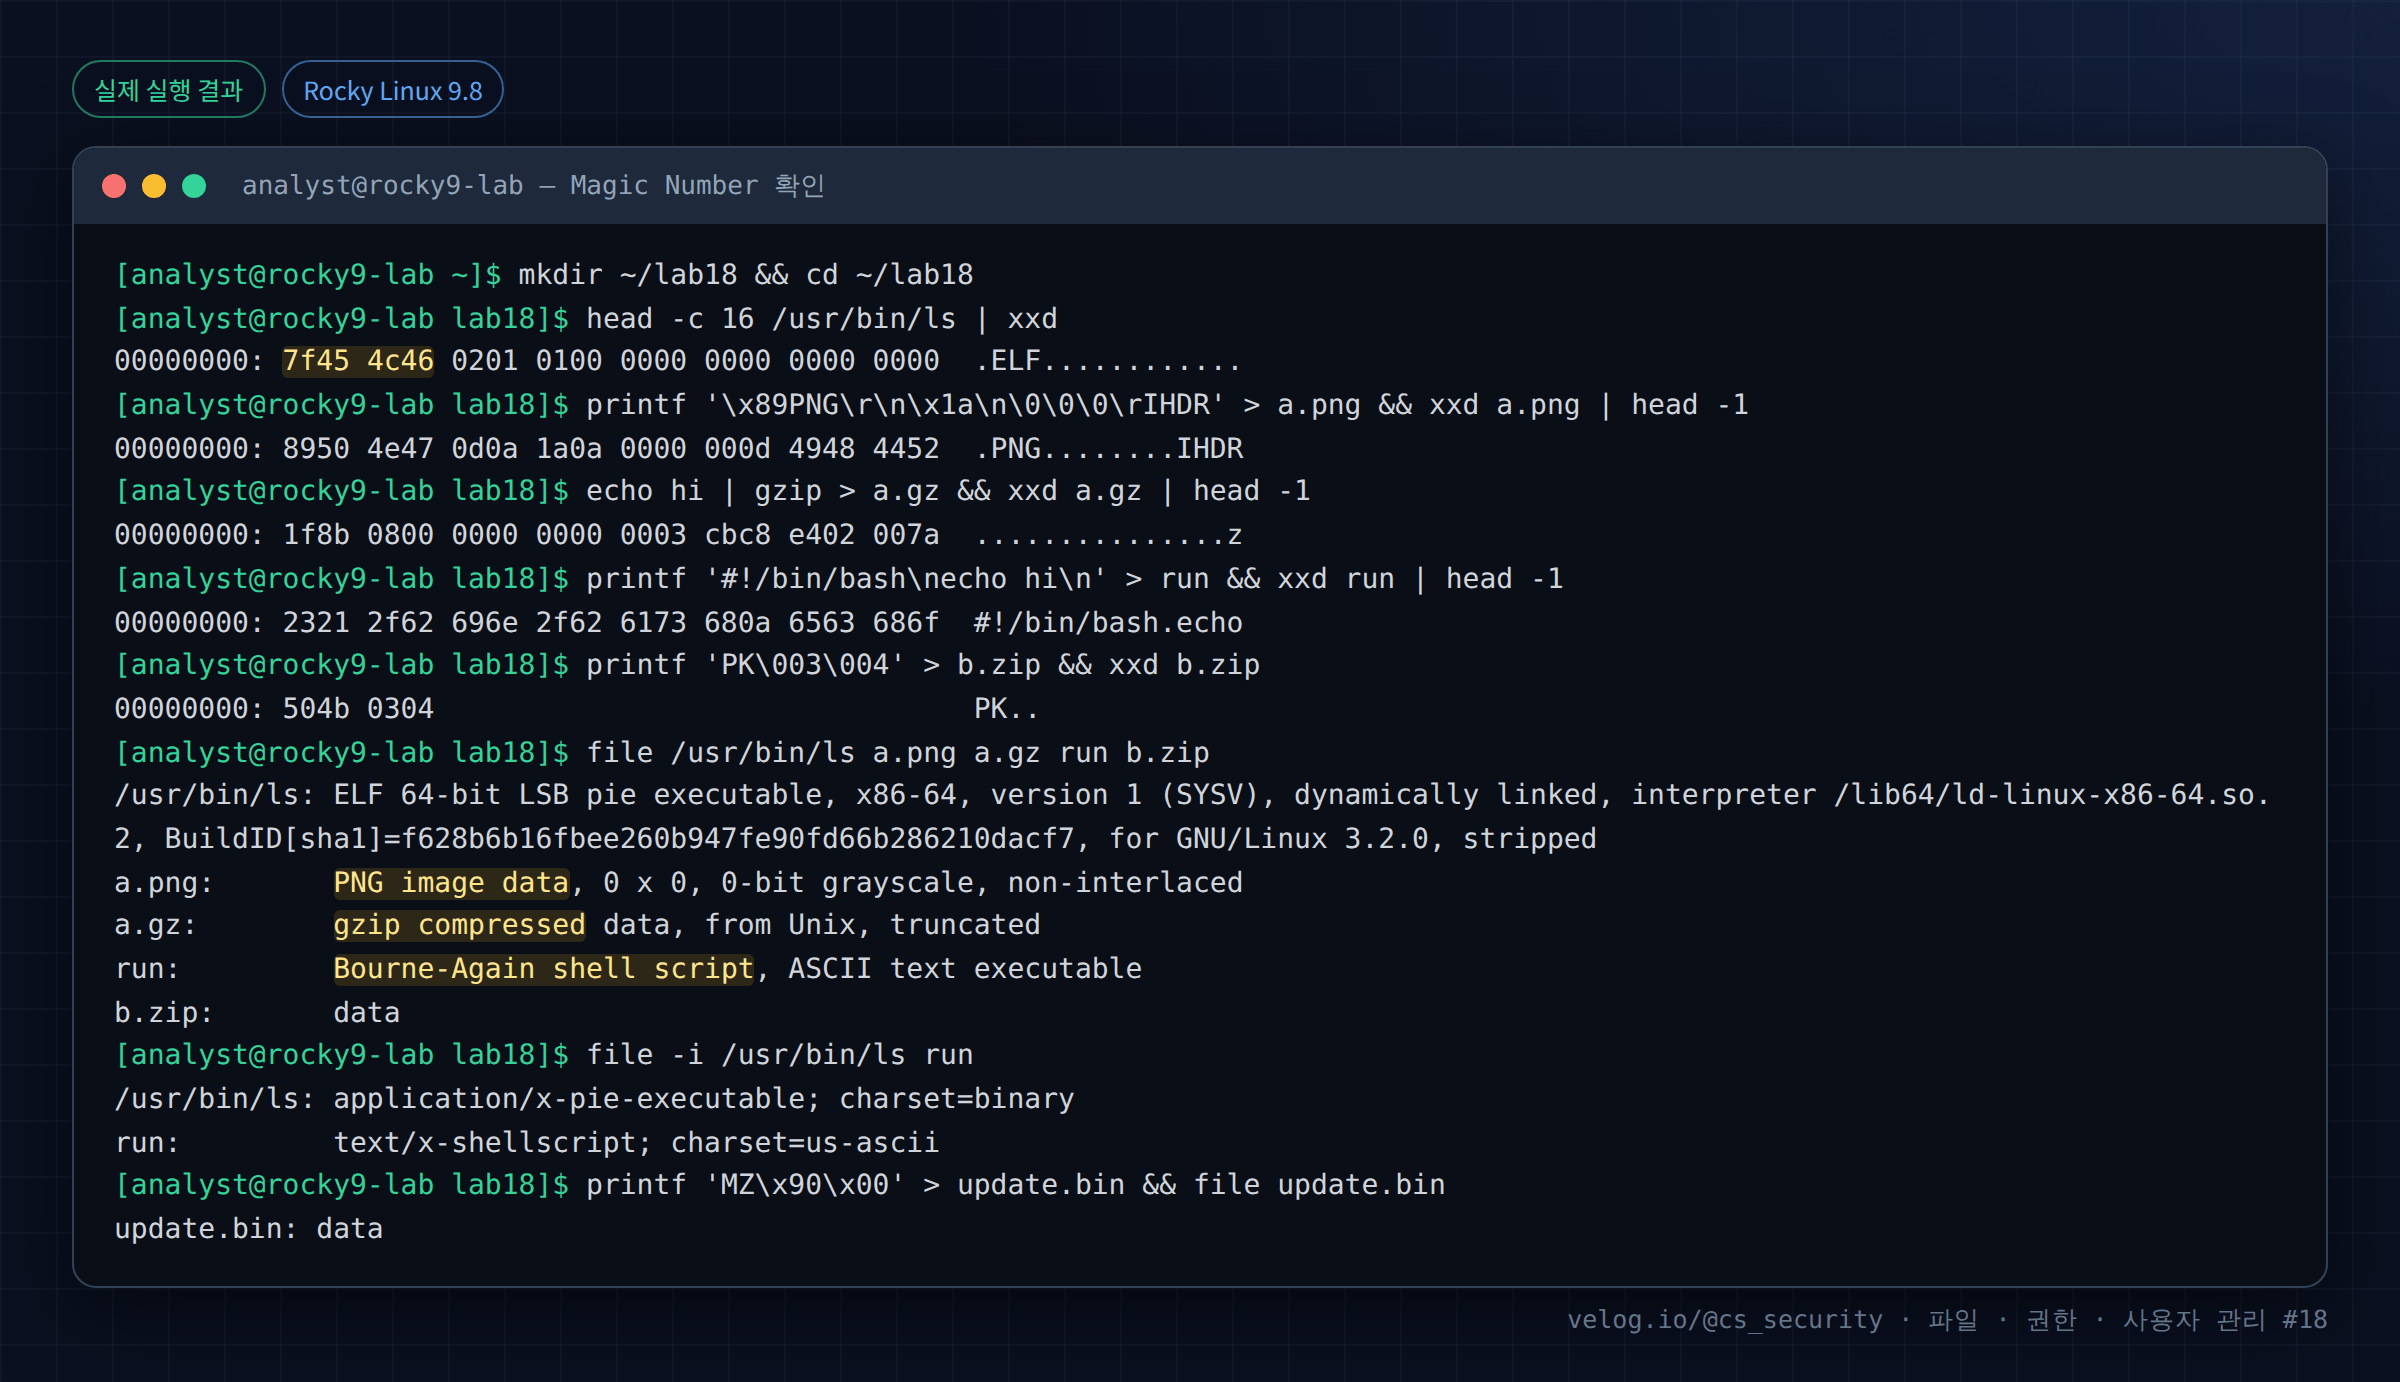
Task: Click the 'file /usr/bin/ls a.png a.gz run b.zip' command
Action: (898, 753)
